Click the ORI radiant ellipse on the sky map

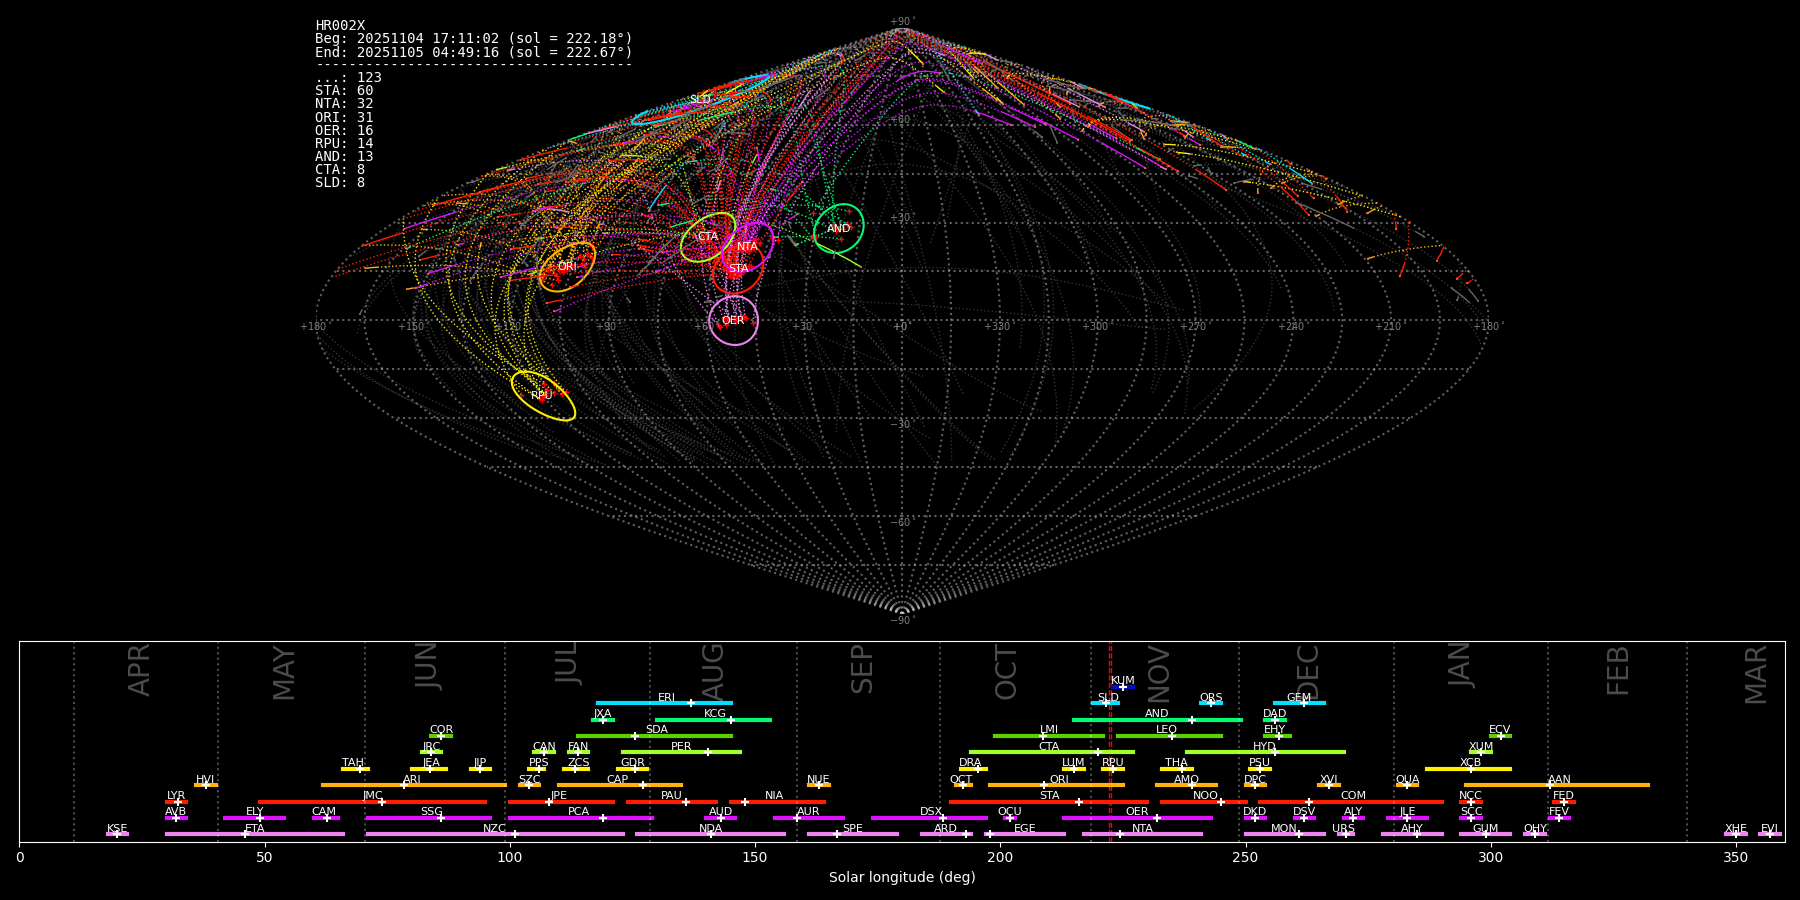567,267
